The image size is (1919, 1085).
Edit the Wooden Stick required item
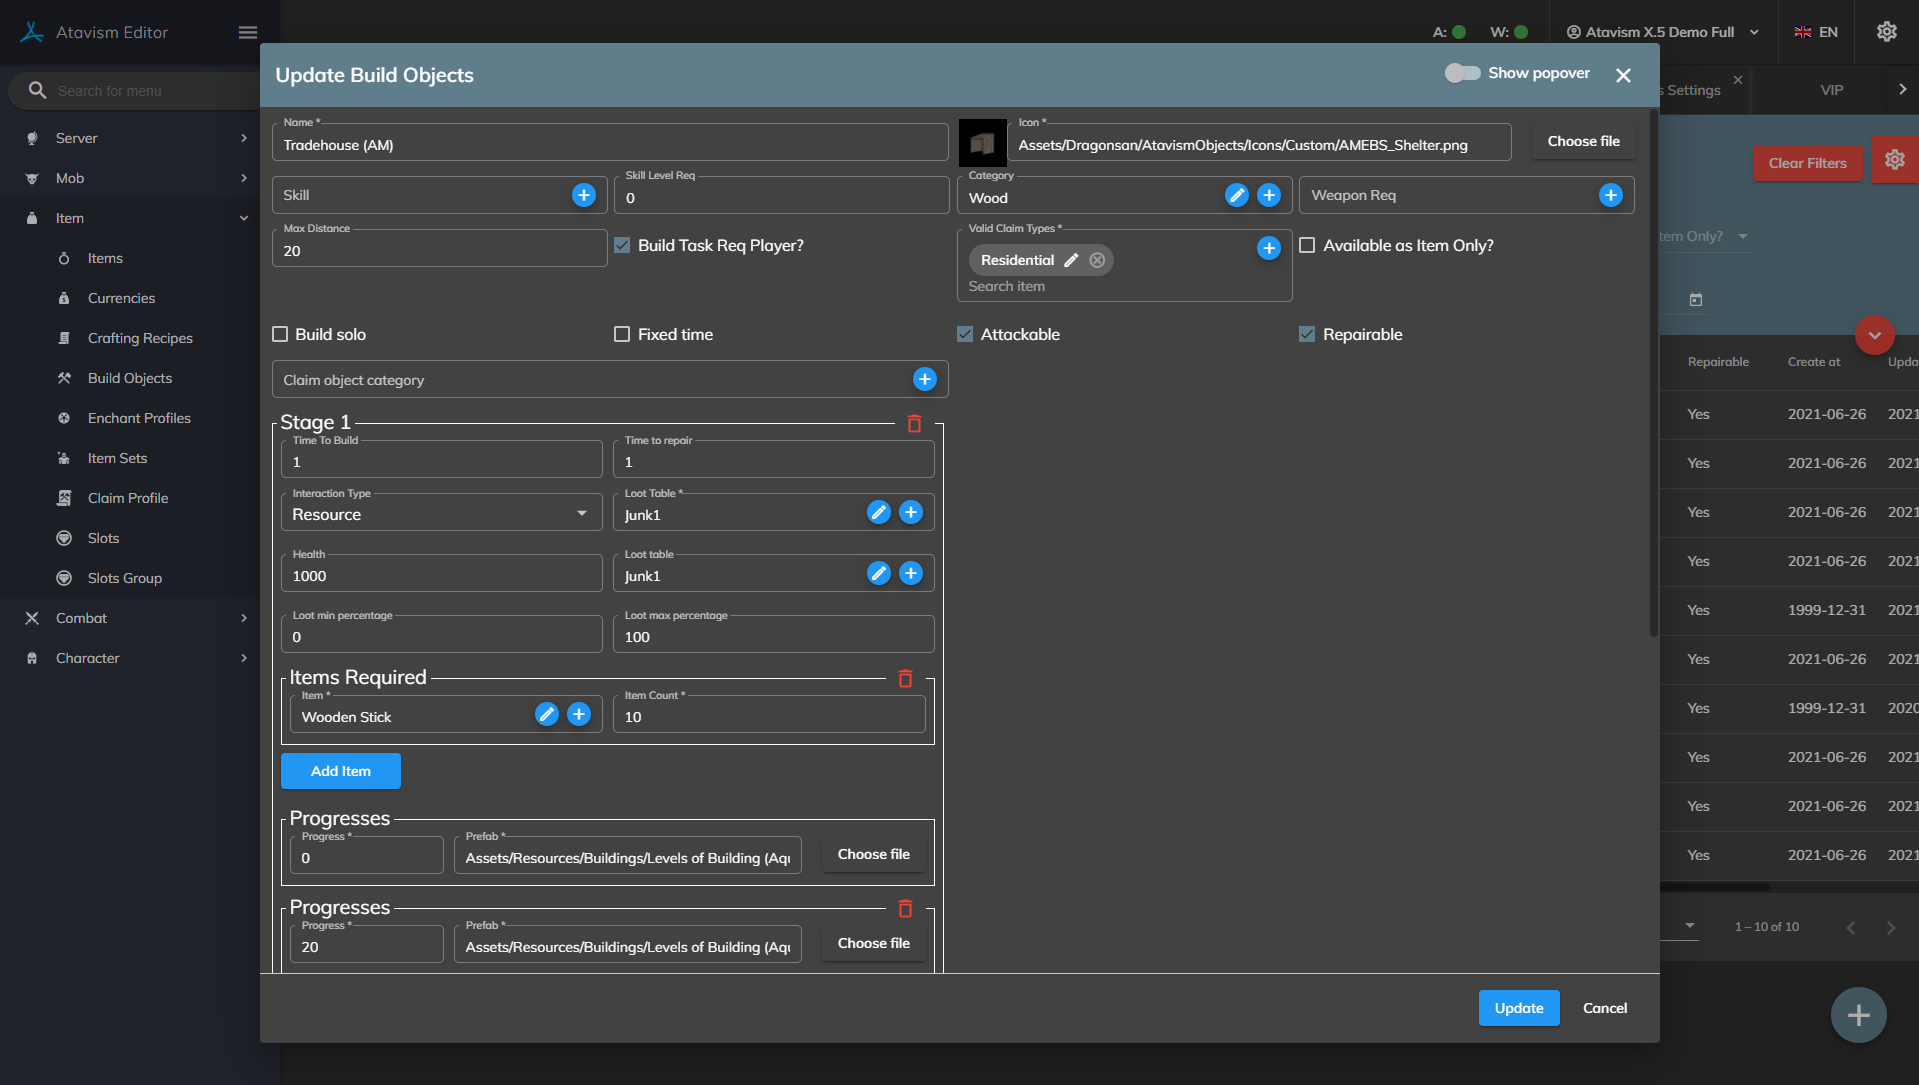(x=547, y=714)
